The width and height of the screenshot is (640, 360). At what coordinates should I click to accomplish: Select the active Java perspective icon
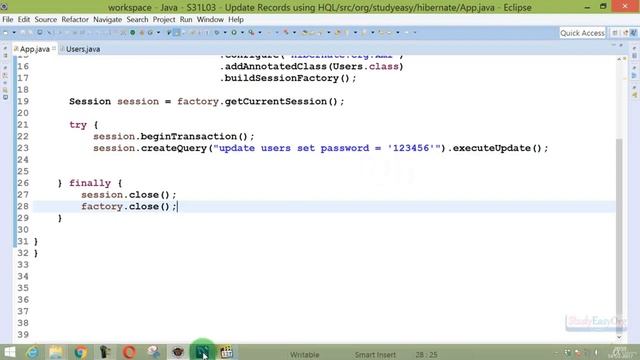coord(633,33)
